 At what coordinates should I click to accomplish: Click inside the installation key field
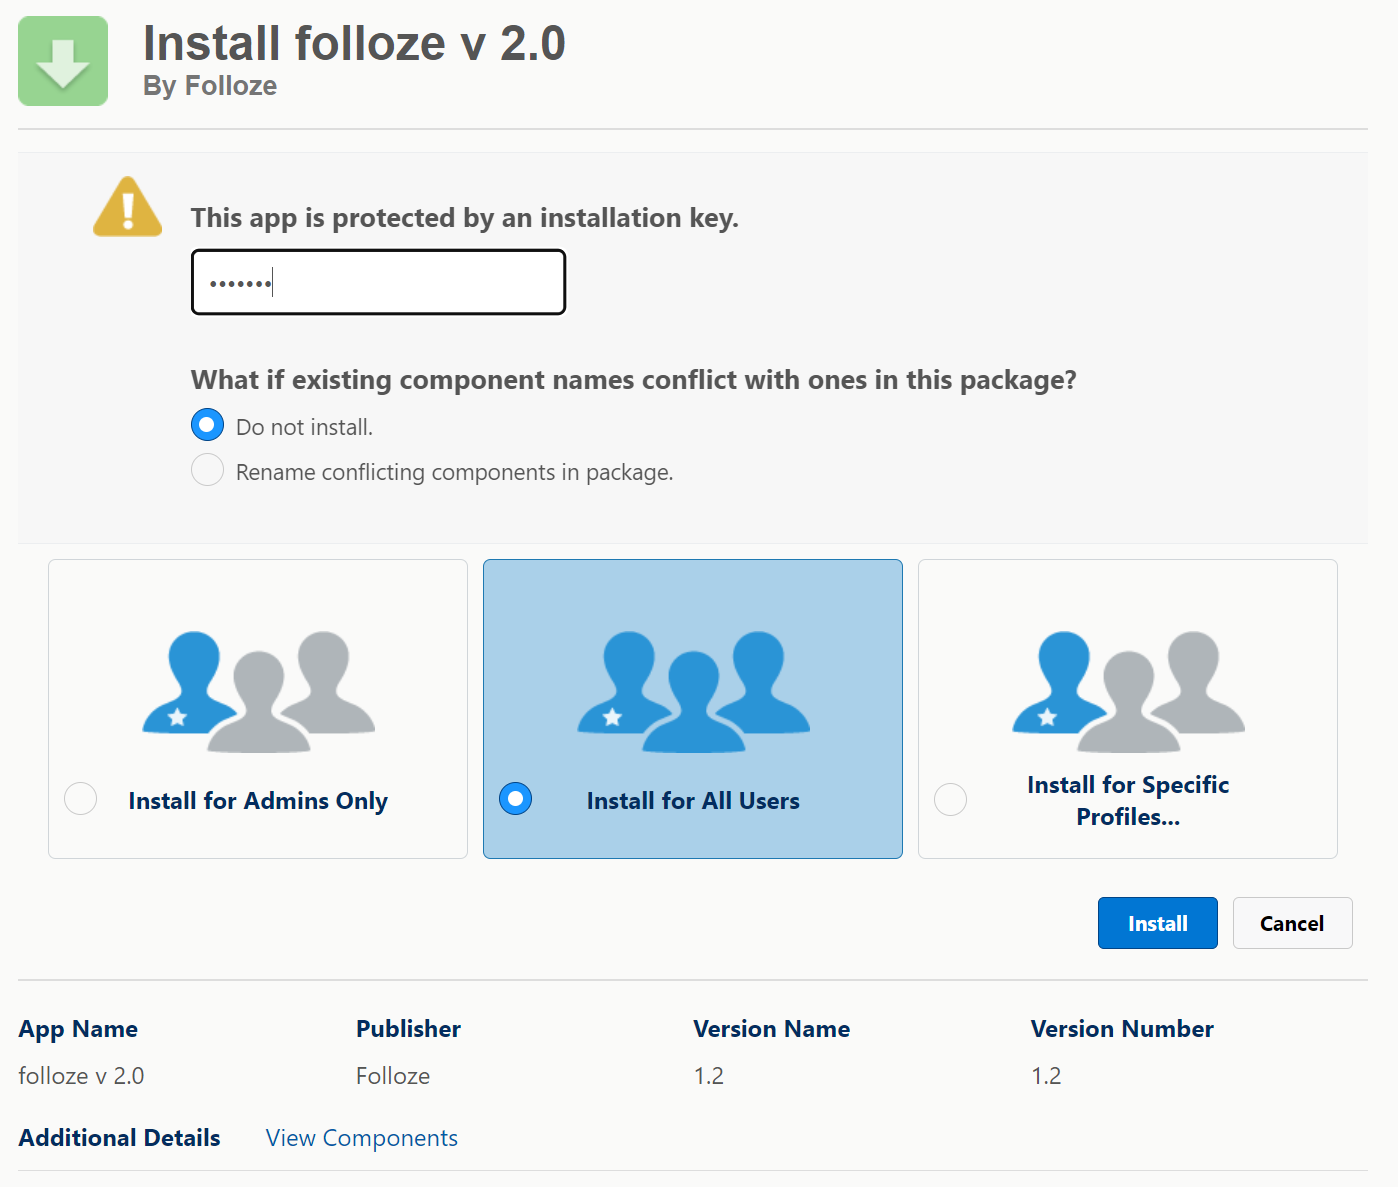click(x=378, y=282)
